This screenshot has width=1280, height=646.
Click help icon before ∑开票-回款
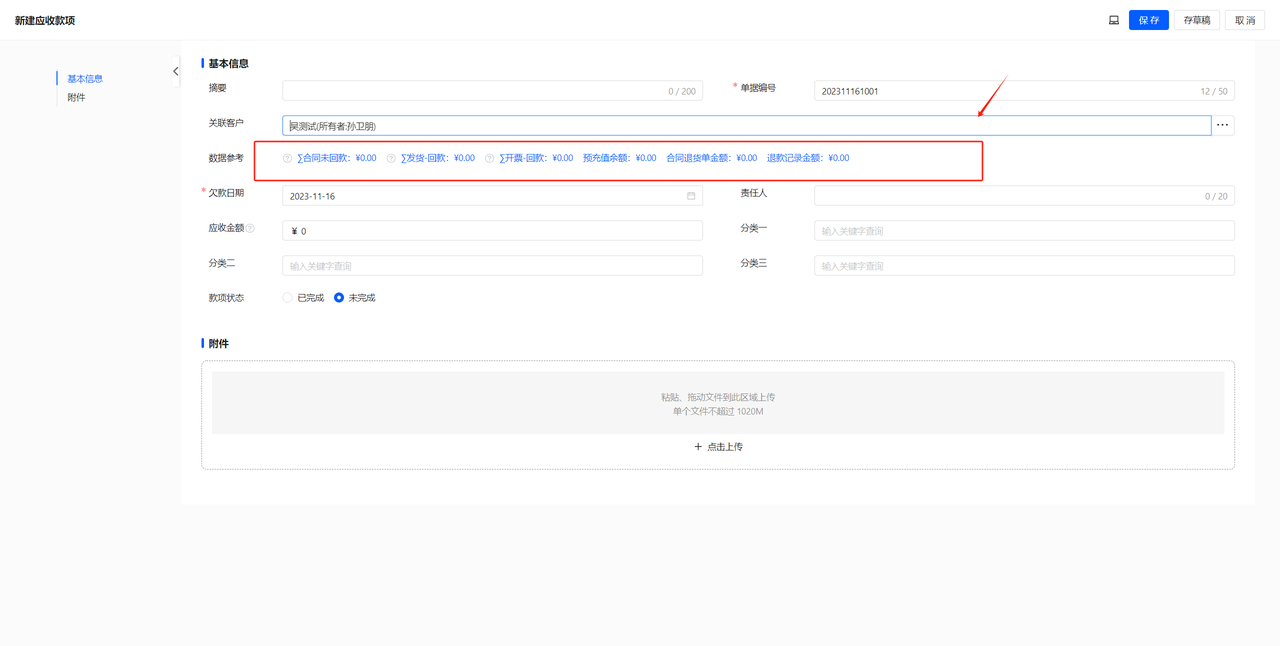coord(489,158)
